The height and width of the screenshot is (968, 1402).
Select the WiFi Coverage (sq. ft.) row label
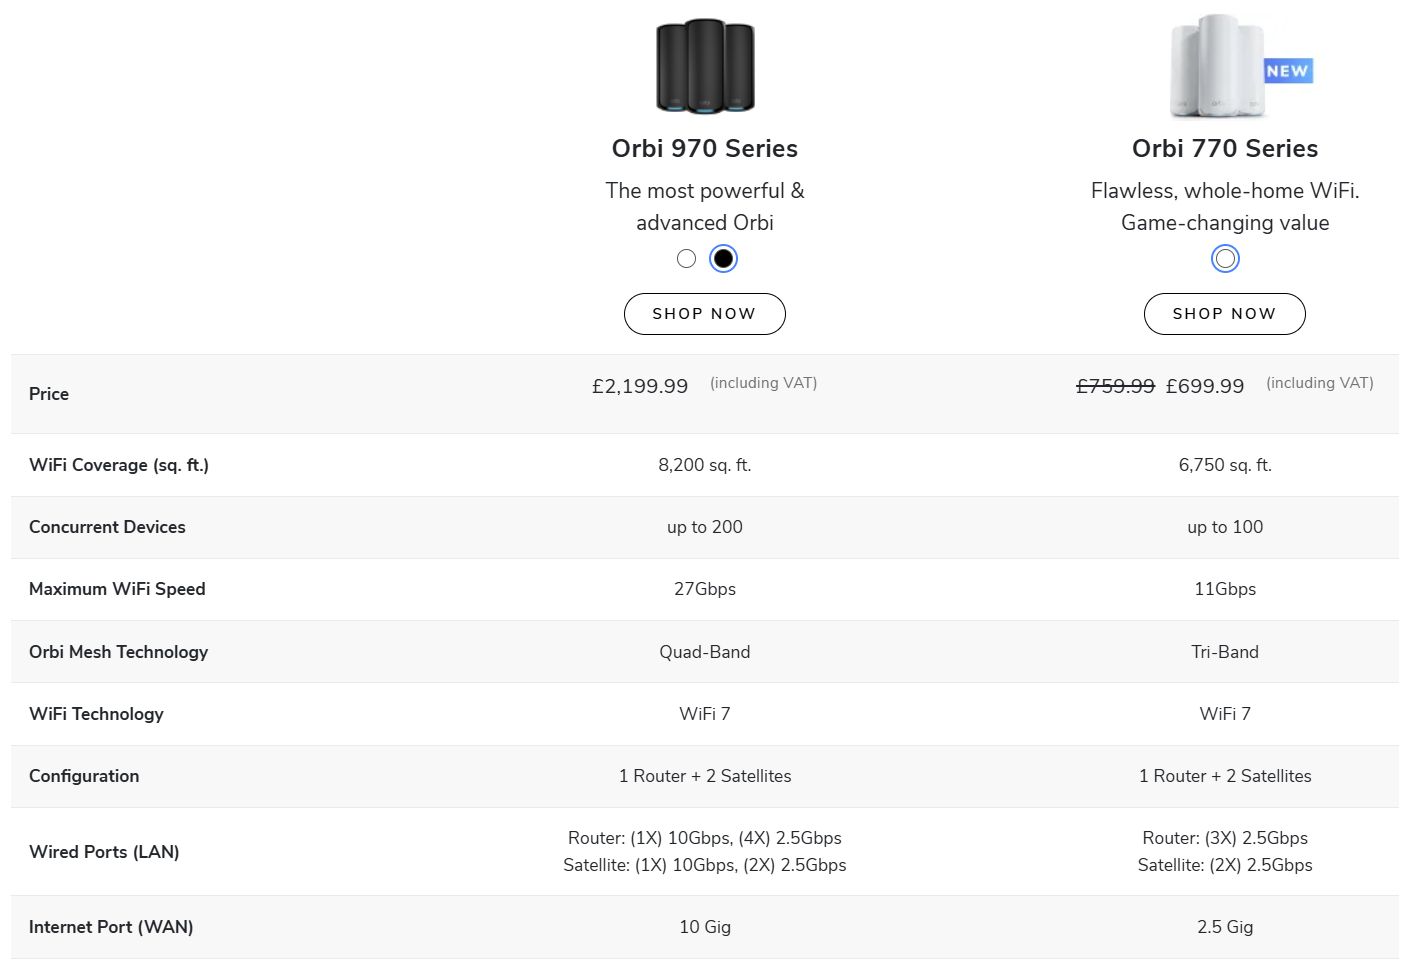(x=119, y=465)
